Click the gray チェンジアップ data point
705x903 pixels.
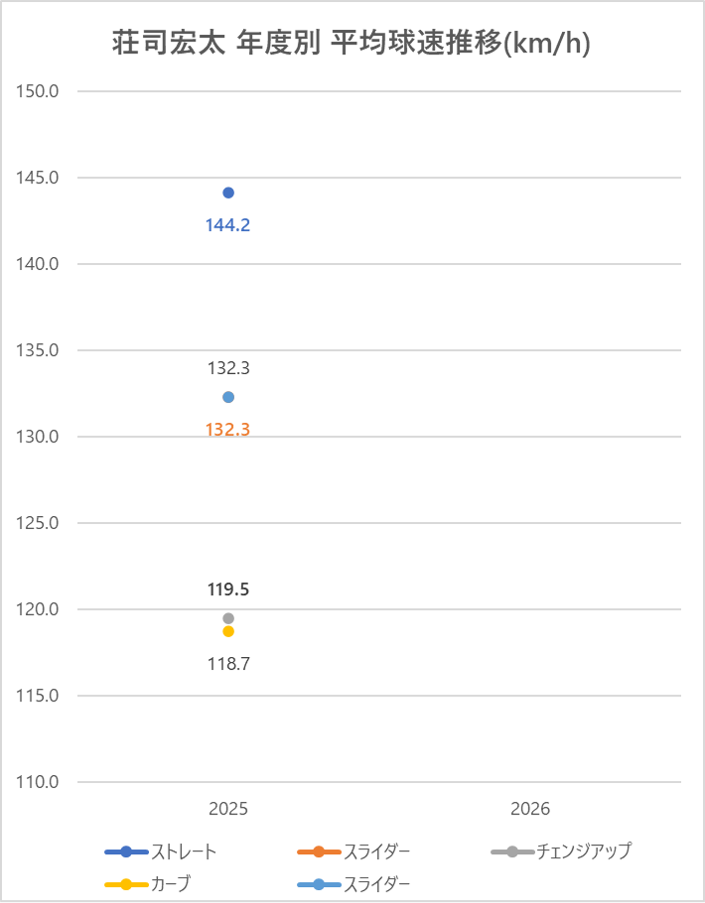click(x=228, y=618)
